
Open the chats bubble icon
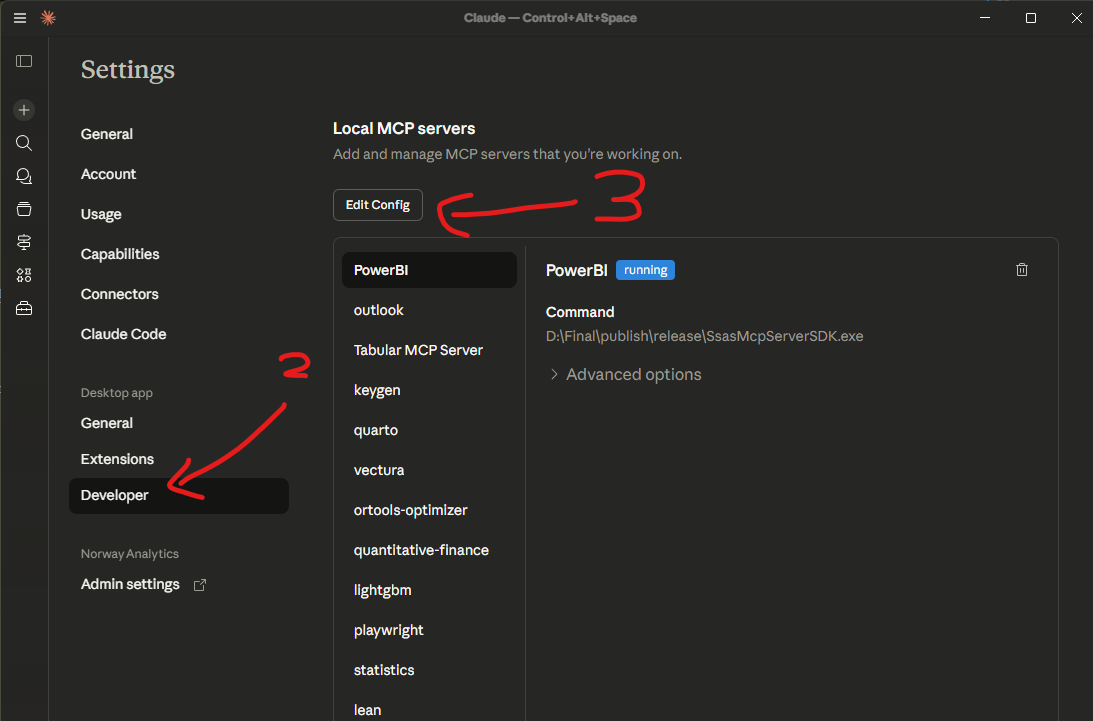point(24,176)
